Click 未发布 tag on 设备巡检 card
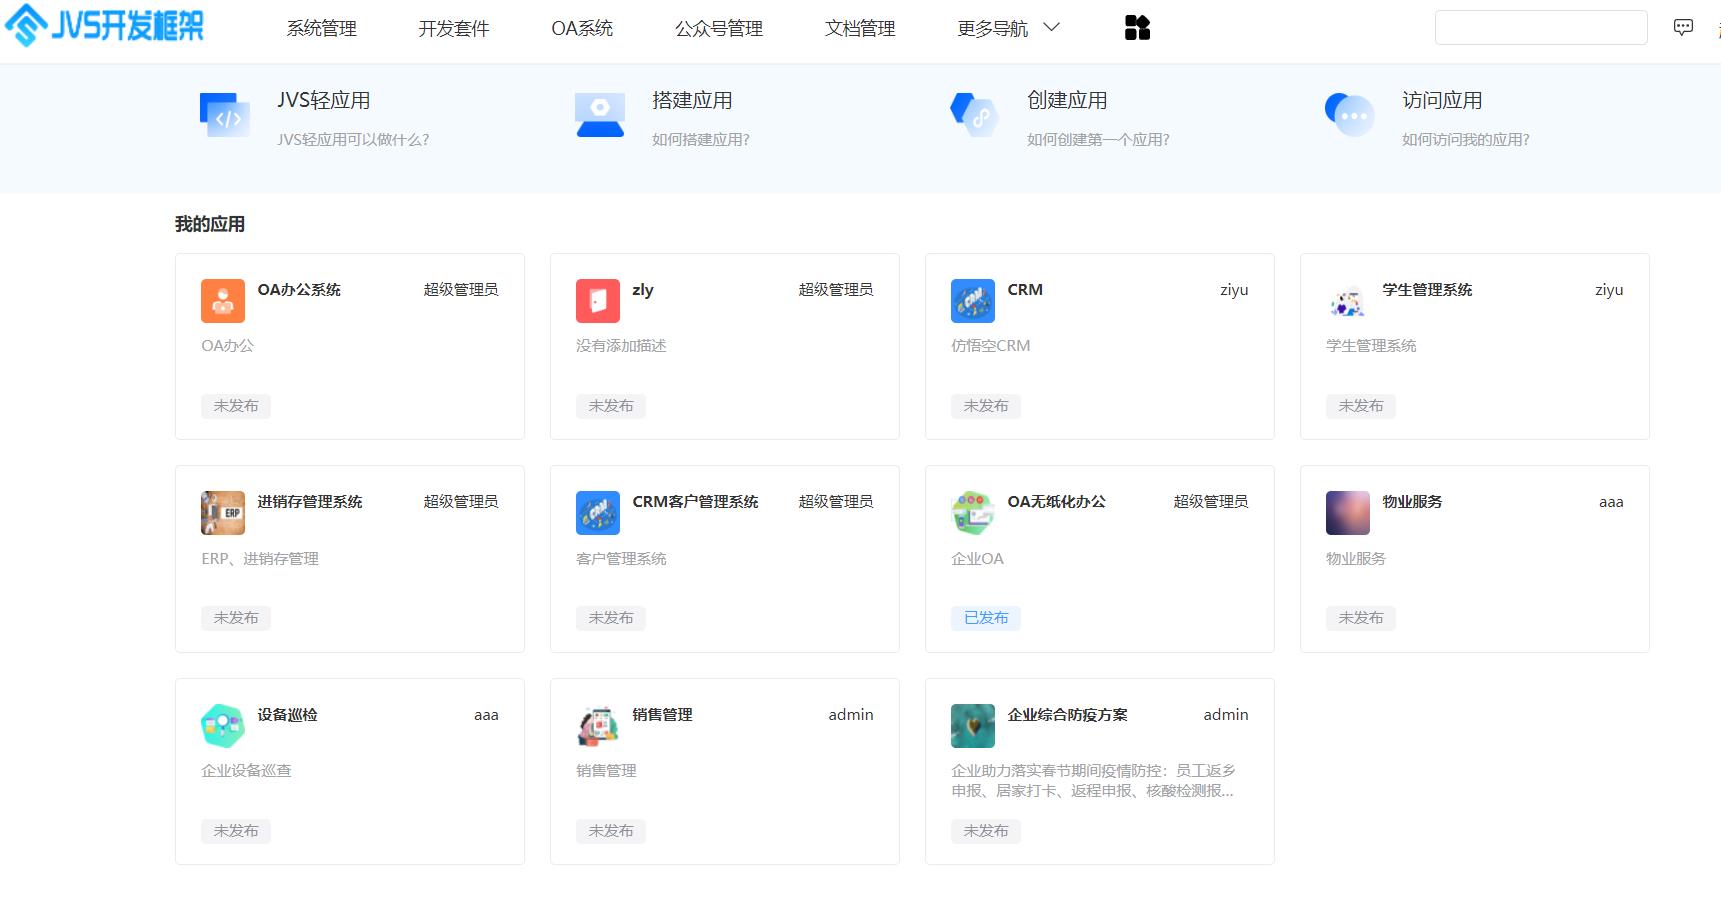The width and height of the screenshot is (1721, 910). pyautogui.click(x=236, y=831)
